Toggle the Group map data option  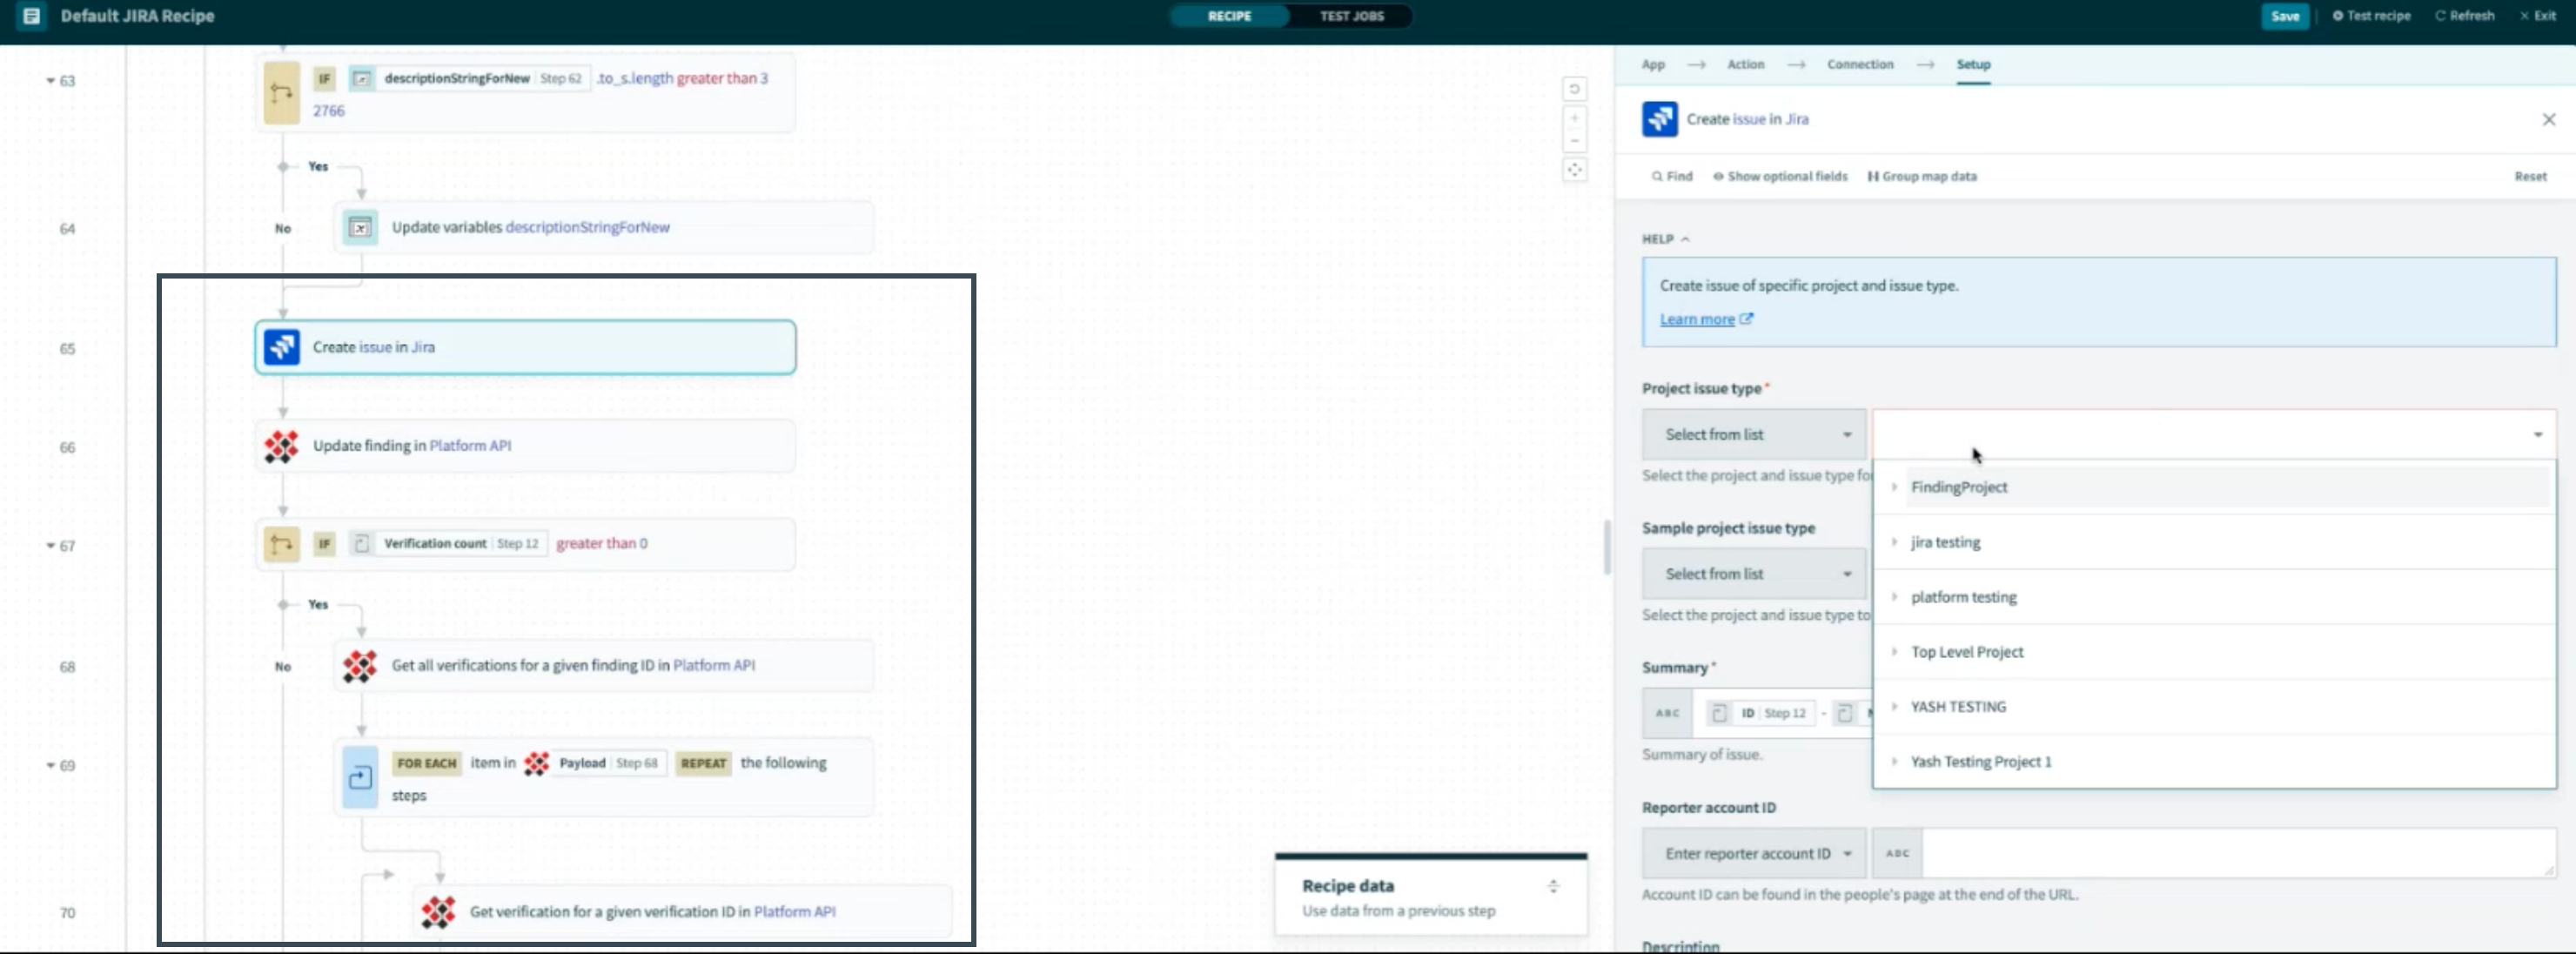click(1925, 176)
